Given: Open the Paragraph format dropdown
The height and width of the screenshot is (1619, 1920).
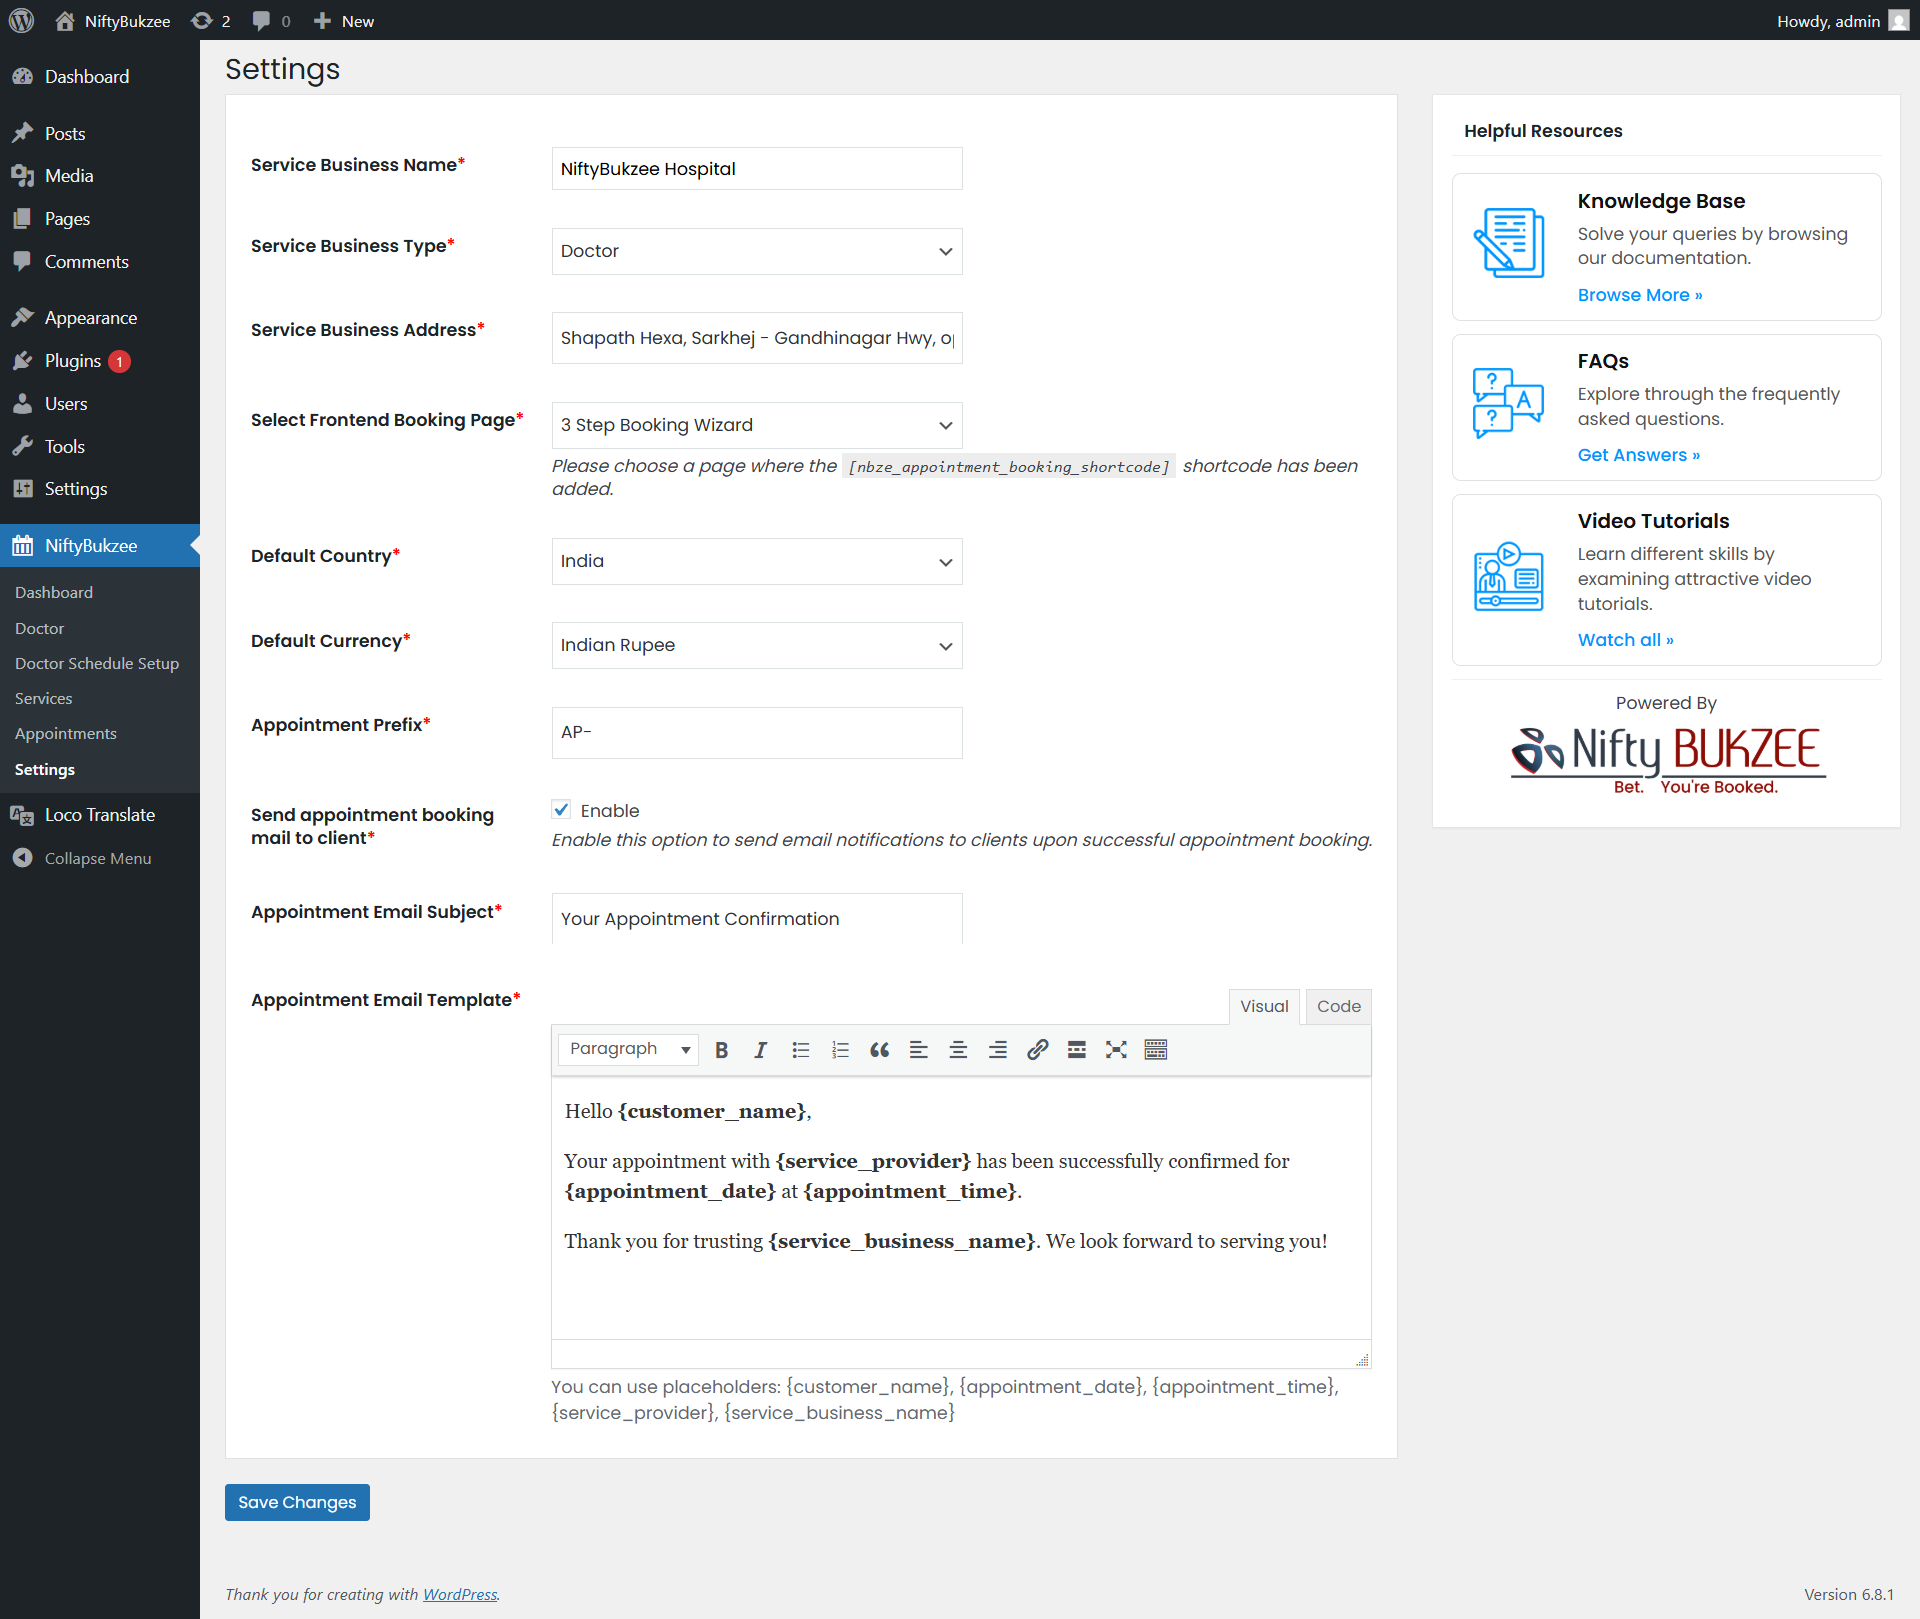Looking at the screenshot, I should tap(628, 1049).
